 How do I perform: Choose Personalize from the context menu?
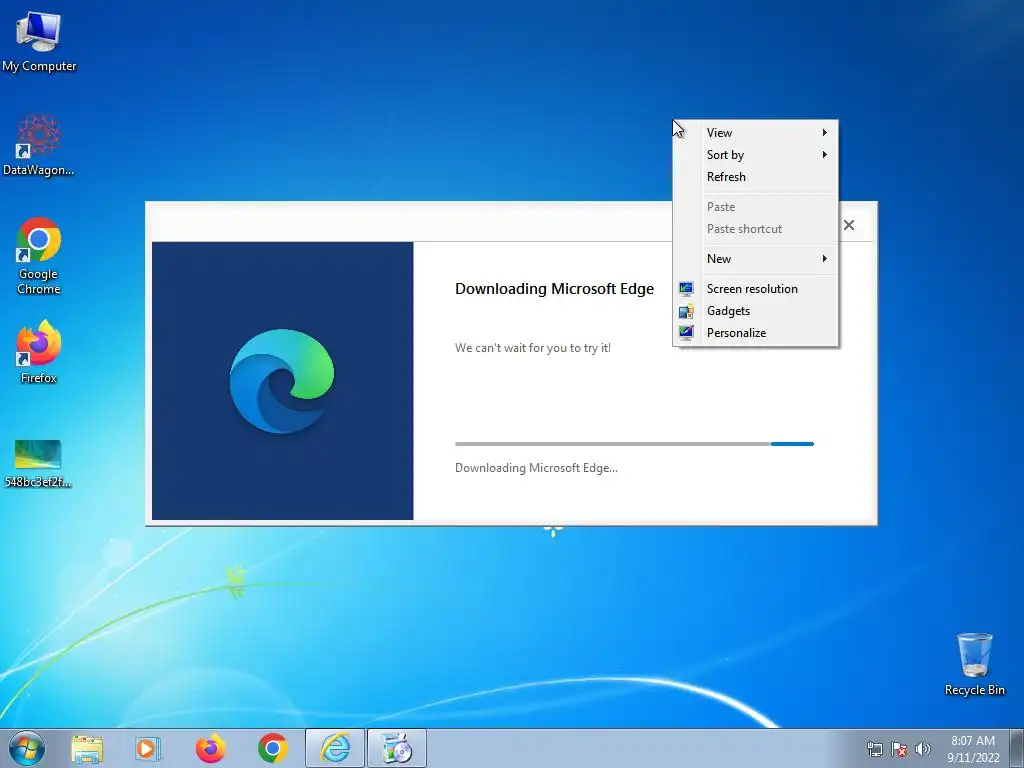pos(756,333)
